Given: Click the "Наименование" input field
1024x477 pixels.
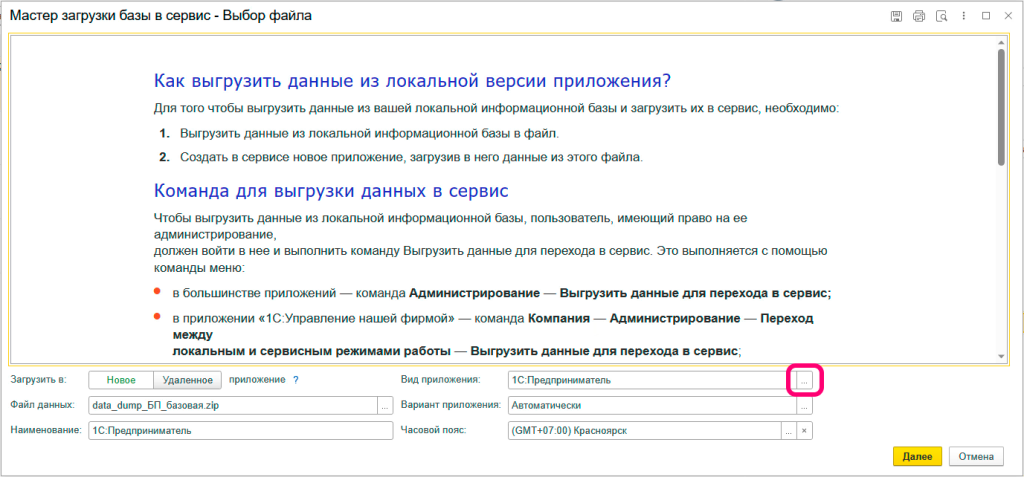Looking at the screenshot, I should pyautogui.click(x=240, y=430).
